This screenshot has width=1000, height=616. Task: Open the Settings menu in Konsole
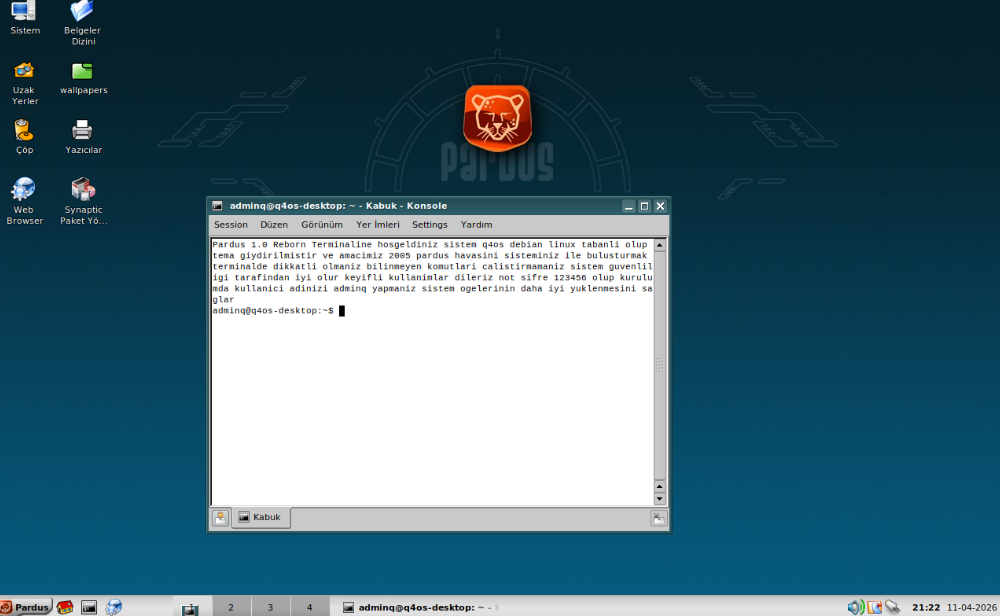coord(429,225)
